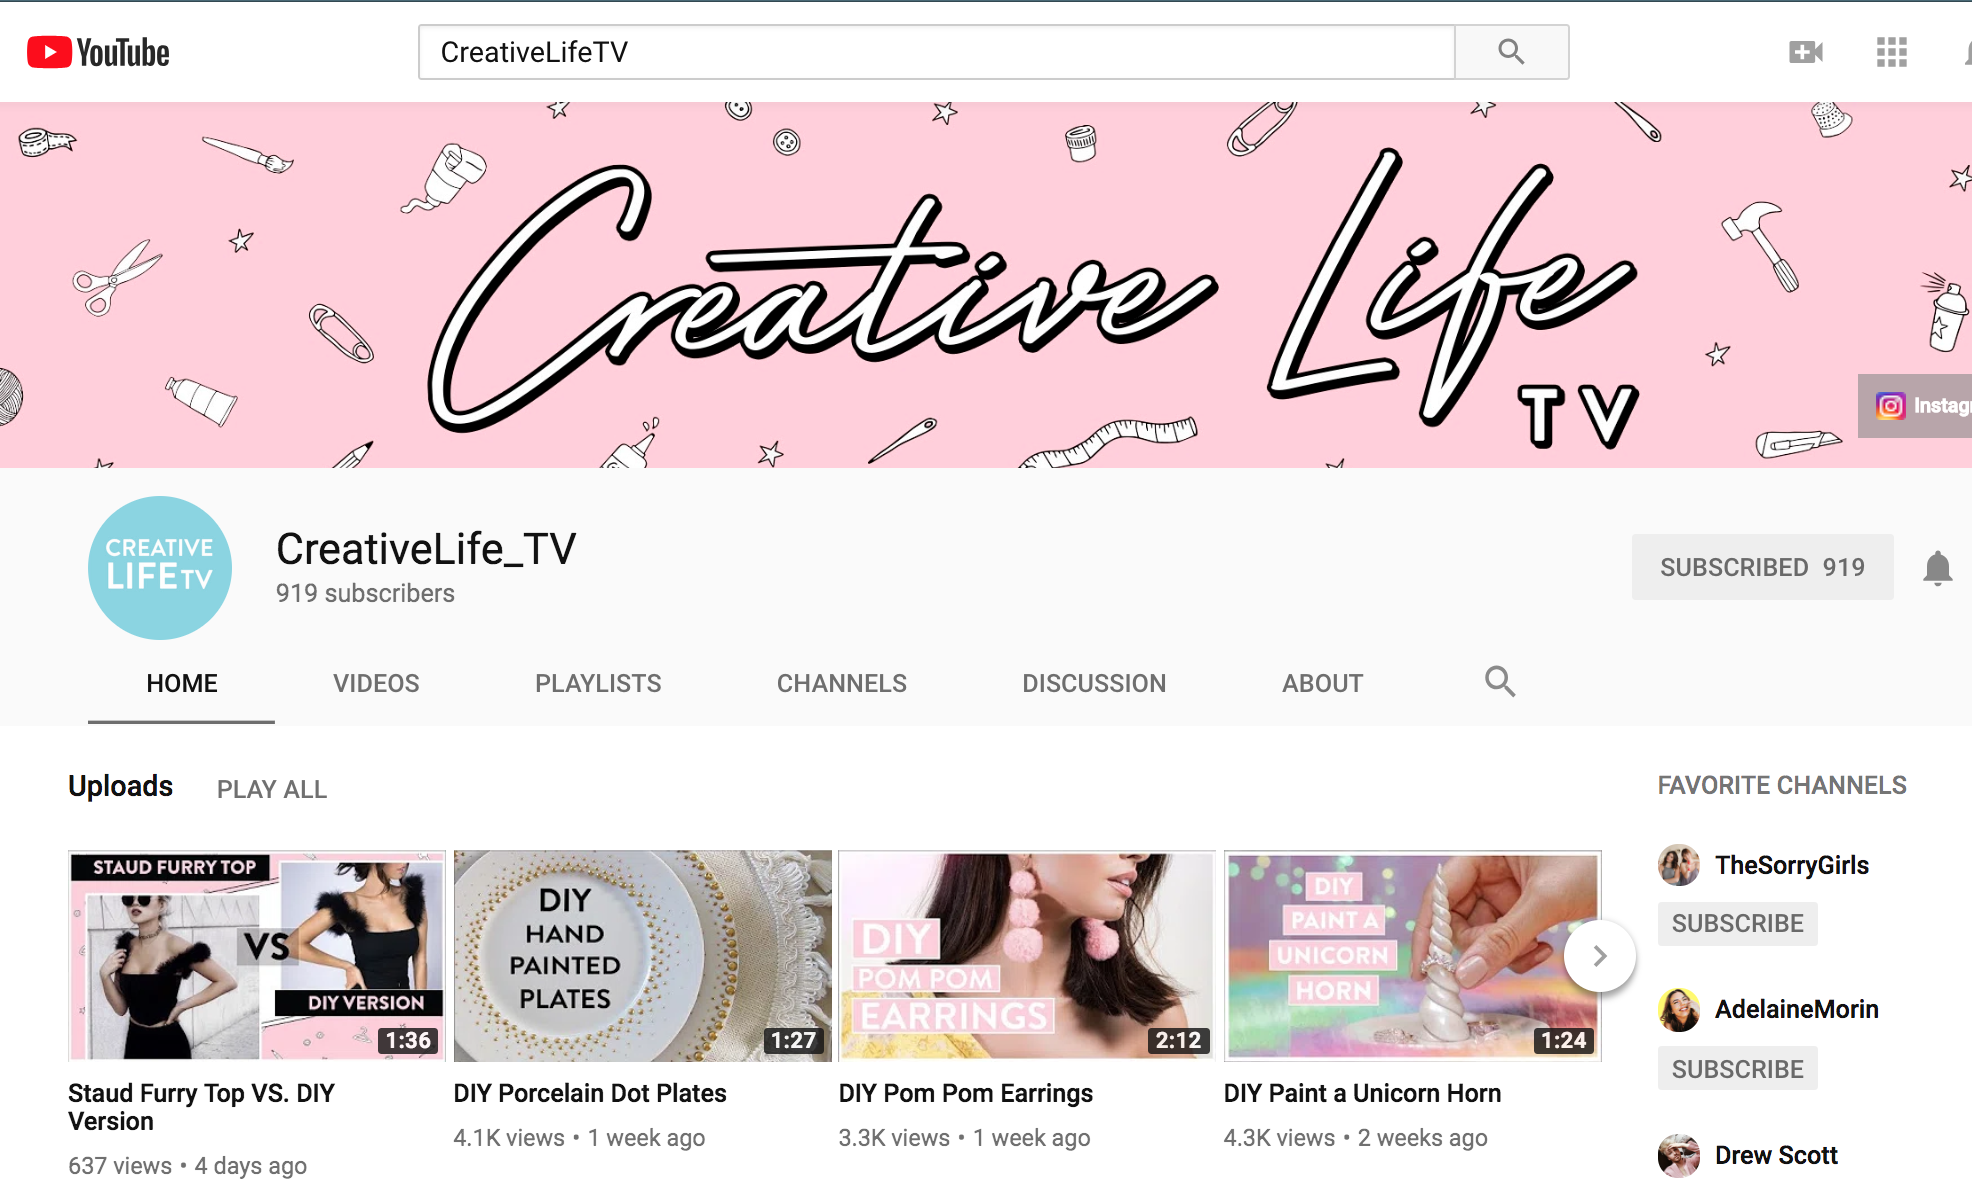Open the DIY Pom Pom Earrings thumbnail
Image resolution: width=1972 pixels, height=1190 pixels.
[1027, 956]
